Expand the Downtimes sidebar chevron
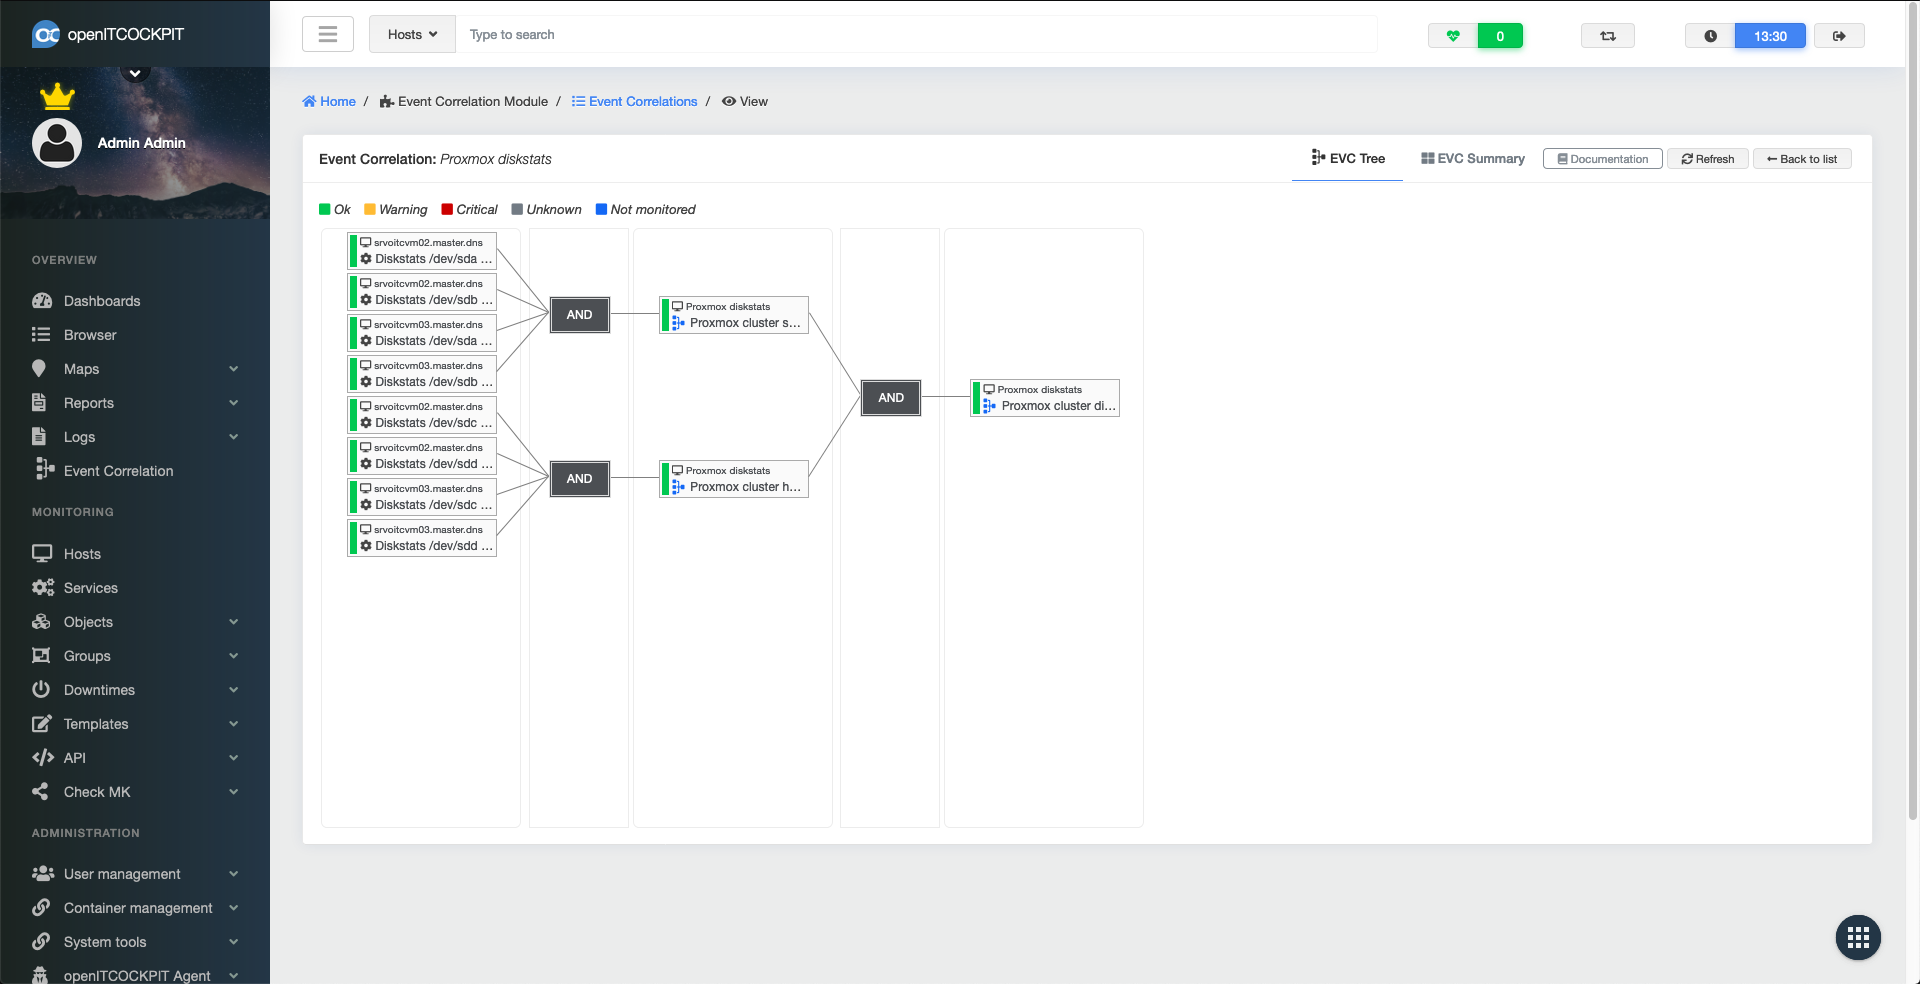This screenshot has width=1920, height=984. 233,690
